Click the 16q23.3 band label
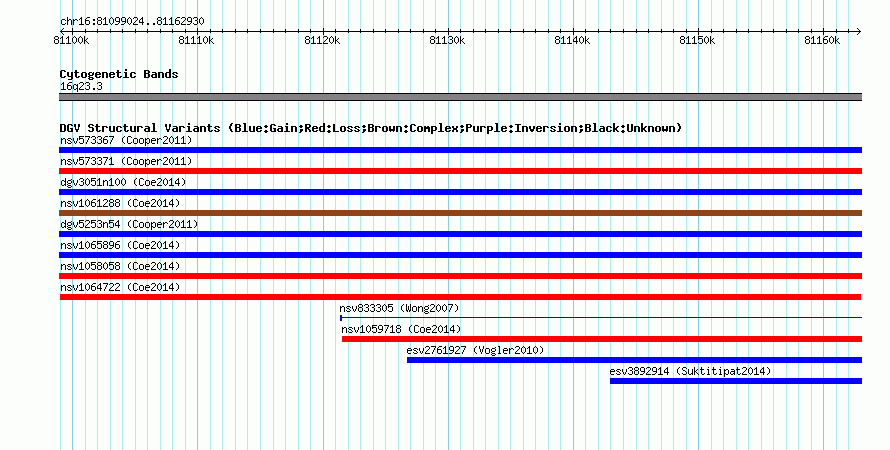Viewport: 890px width, 450px height. (81, 86)
